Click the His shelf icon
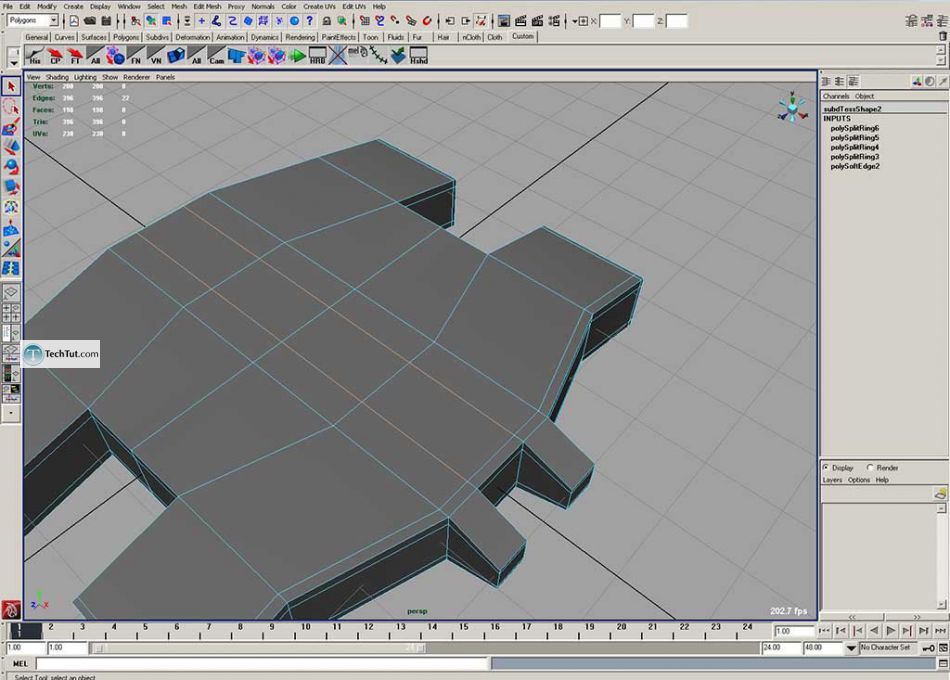 36,56
